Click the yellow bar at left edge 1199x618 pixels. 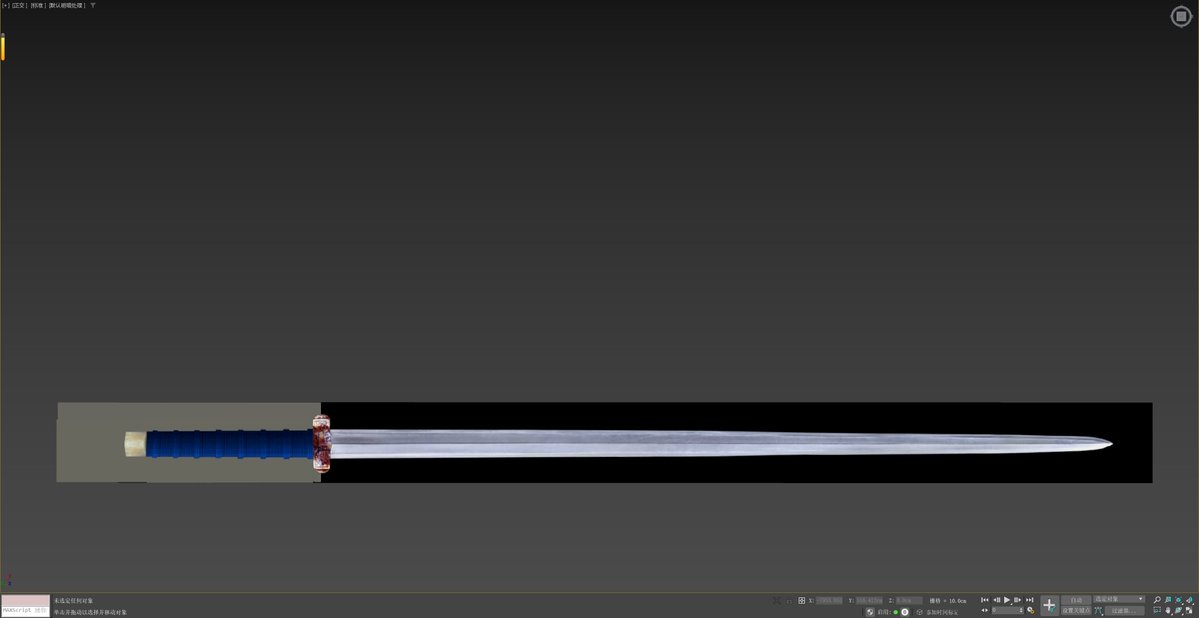3,47
